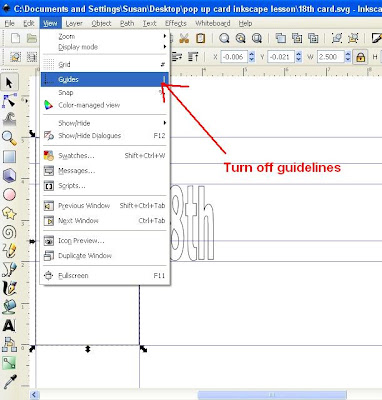Screen dimensions: 382x400
Task: Select the Connector tool
Action: coord(9,344)
